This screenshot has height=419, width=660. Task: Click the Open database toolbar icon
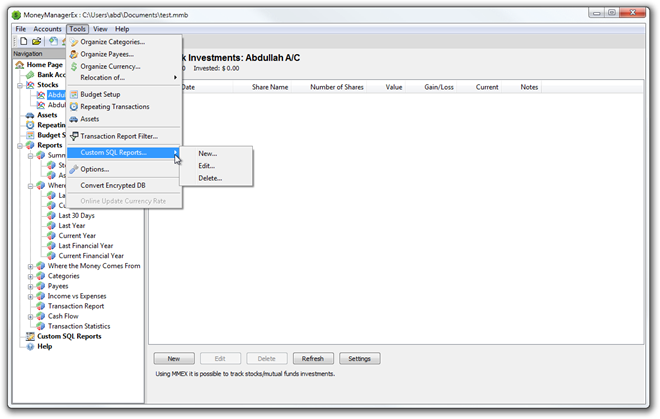point(37,41)
